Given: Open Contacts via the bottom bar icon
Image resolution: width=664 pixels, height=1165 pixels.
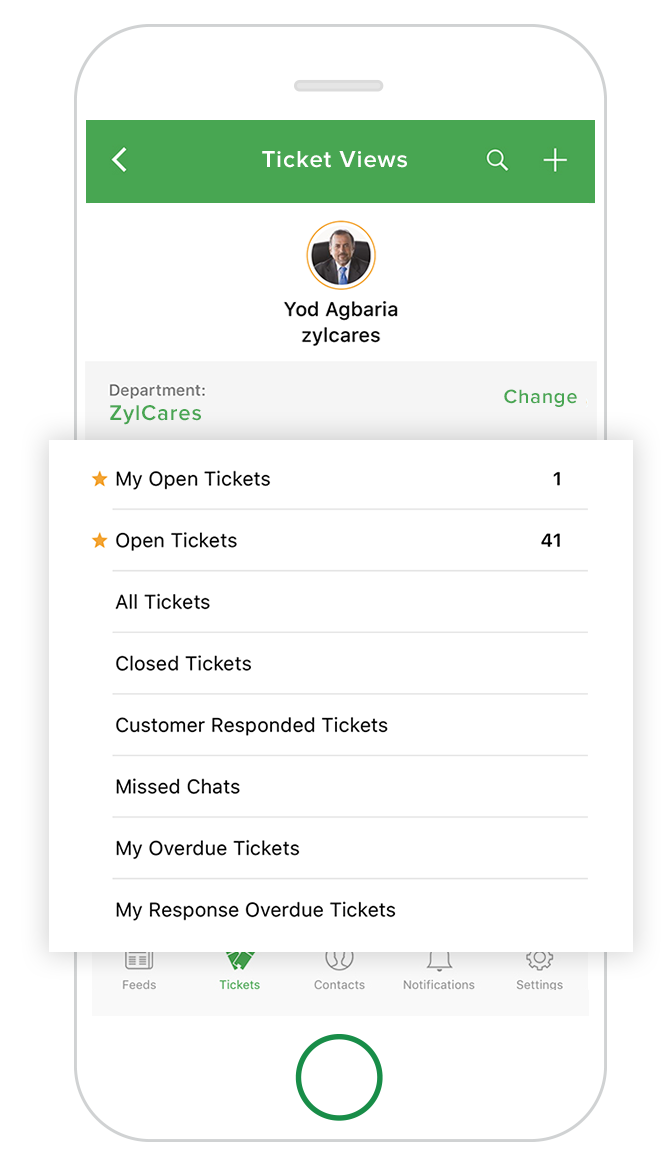Looking at the screenshot, I should (339, 968).
